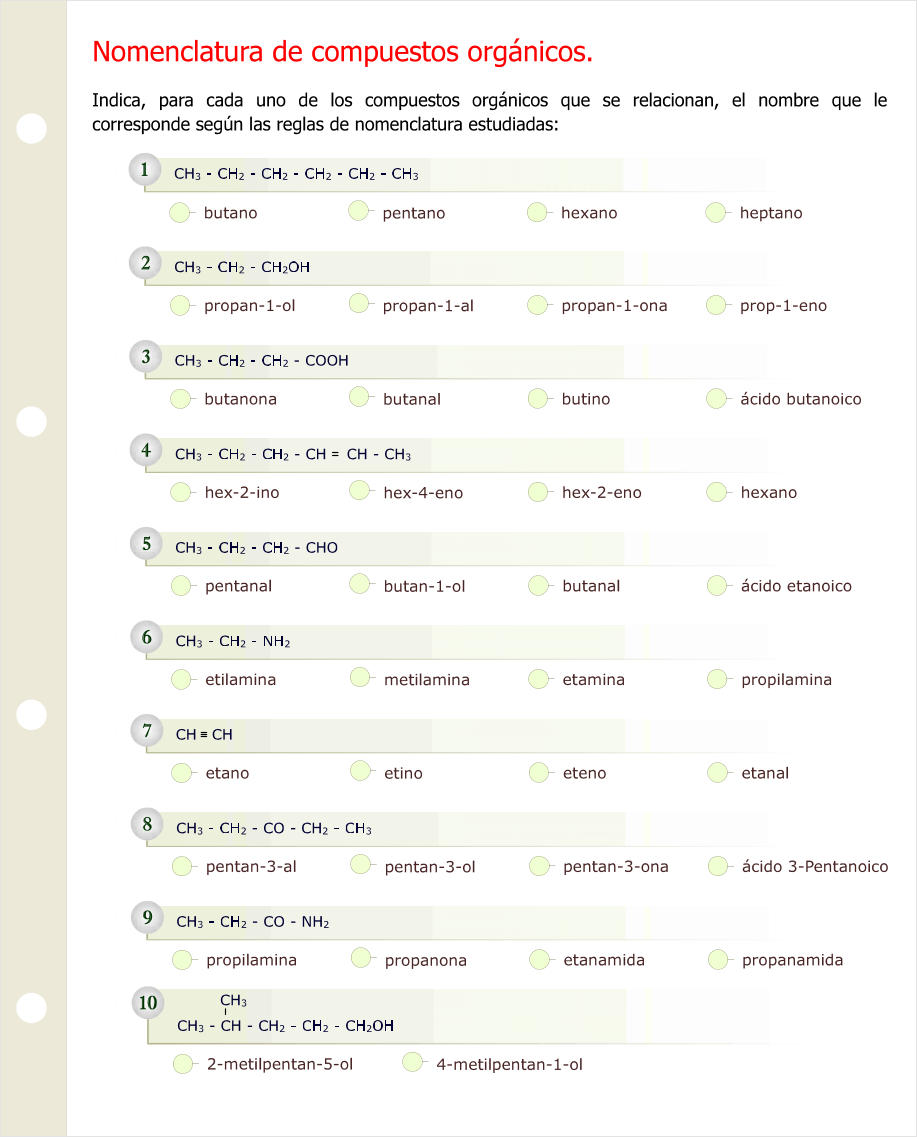917x1137 pixels.
Task: Select the 'etino' radio button
Action: click(x=361, y=772)
